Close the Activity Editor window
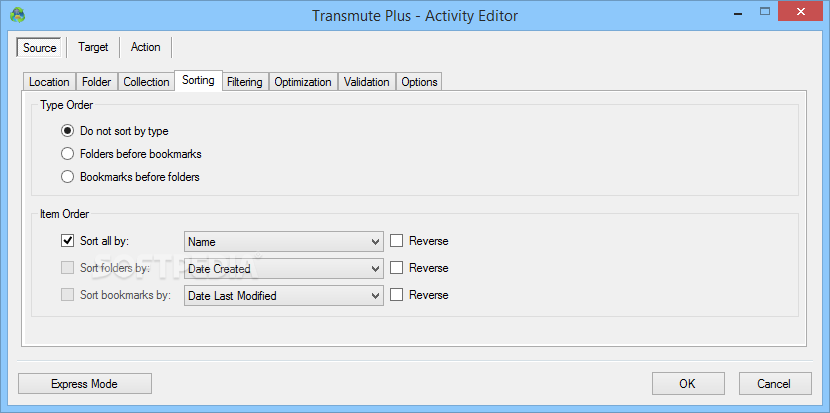 click(x=802, y=11)
